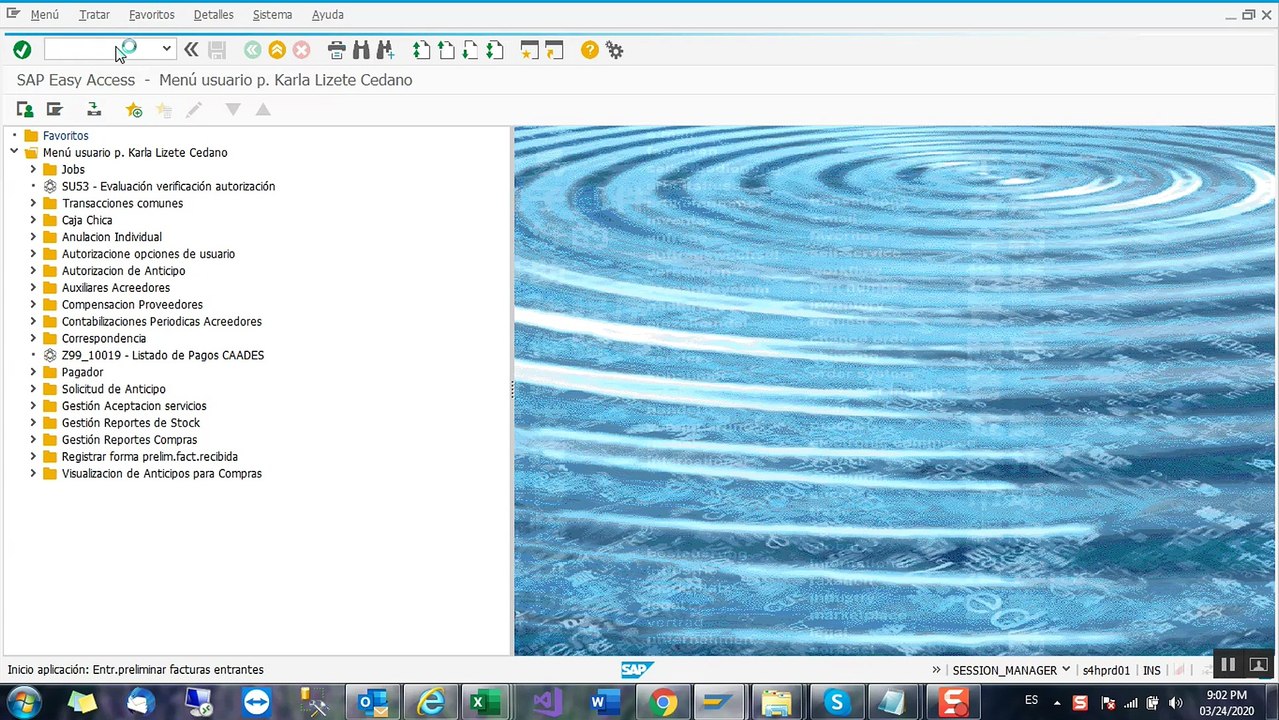Expand the Caja Chica folder
Viewport: 1279px width, 720px height.
coord(33,220)
